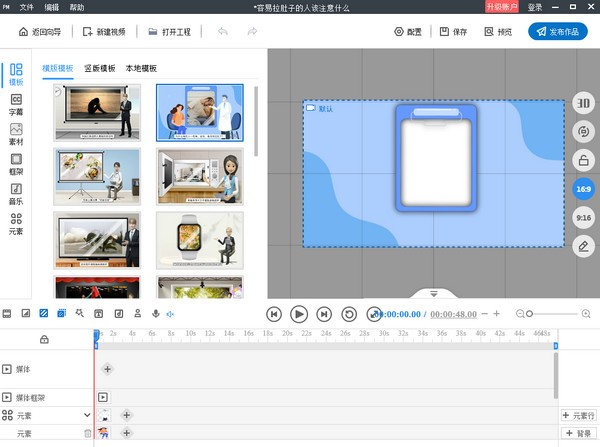This screenshot has width=600, height=447.
Task: Expand the 元素 track row chevron
Action: [x=87, y=415]
